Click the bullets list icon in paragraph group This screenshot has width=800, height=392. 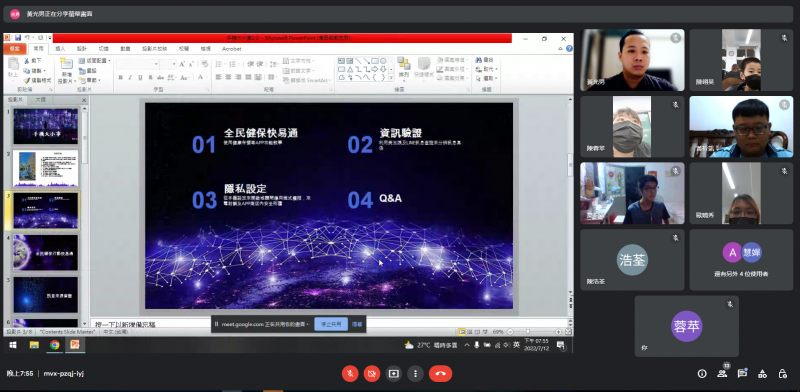click(219, 64)
